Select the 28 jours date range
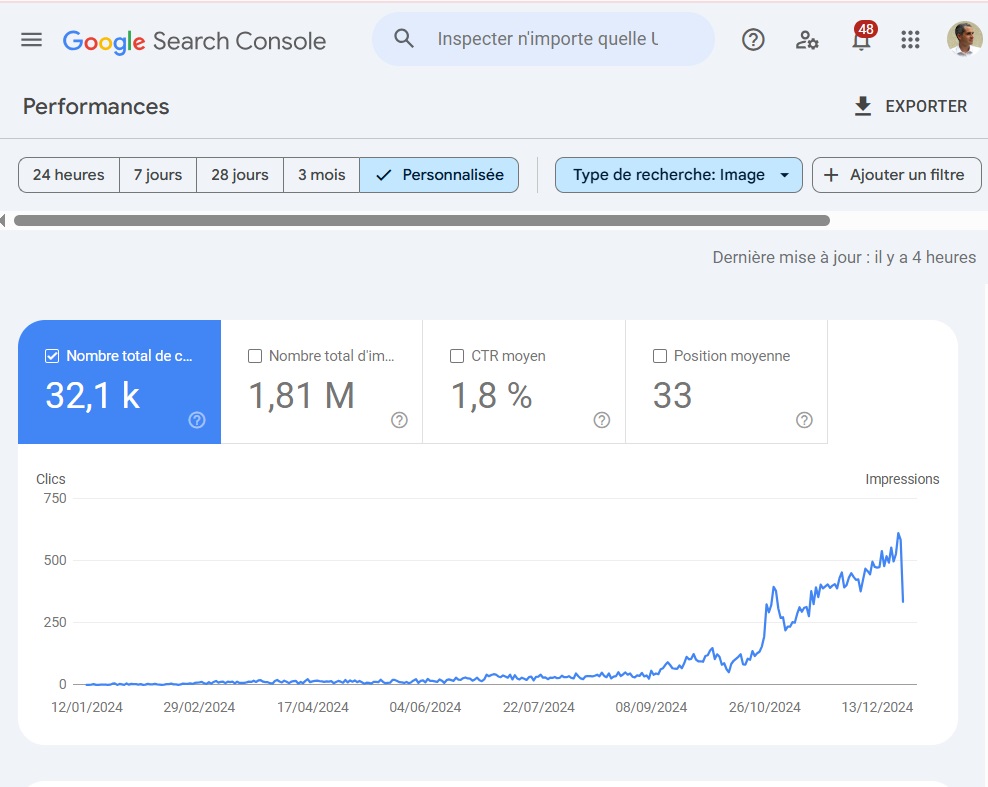This screenshot has width=988, height=787. pos(240,175)
